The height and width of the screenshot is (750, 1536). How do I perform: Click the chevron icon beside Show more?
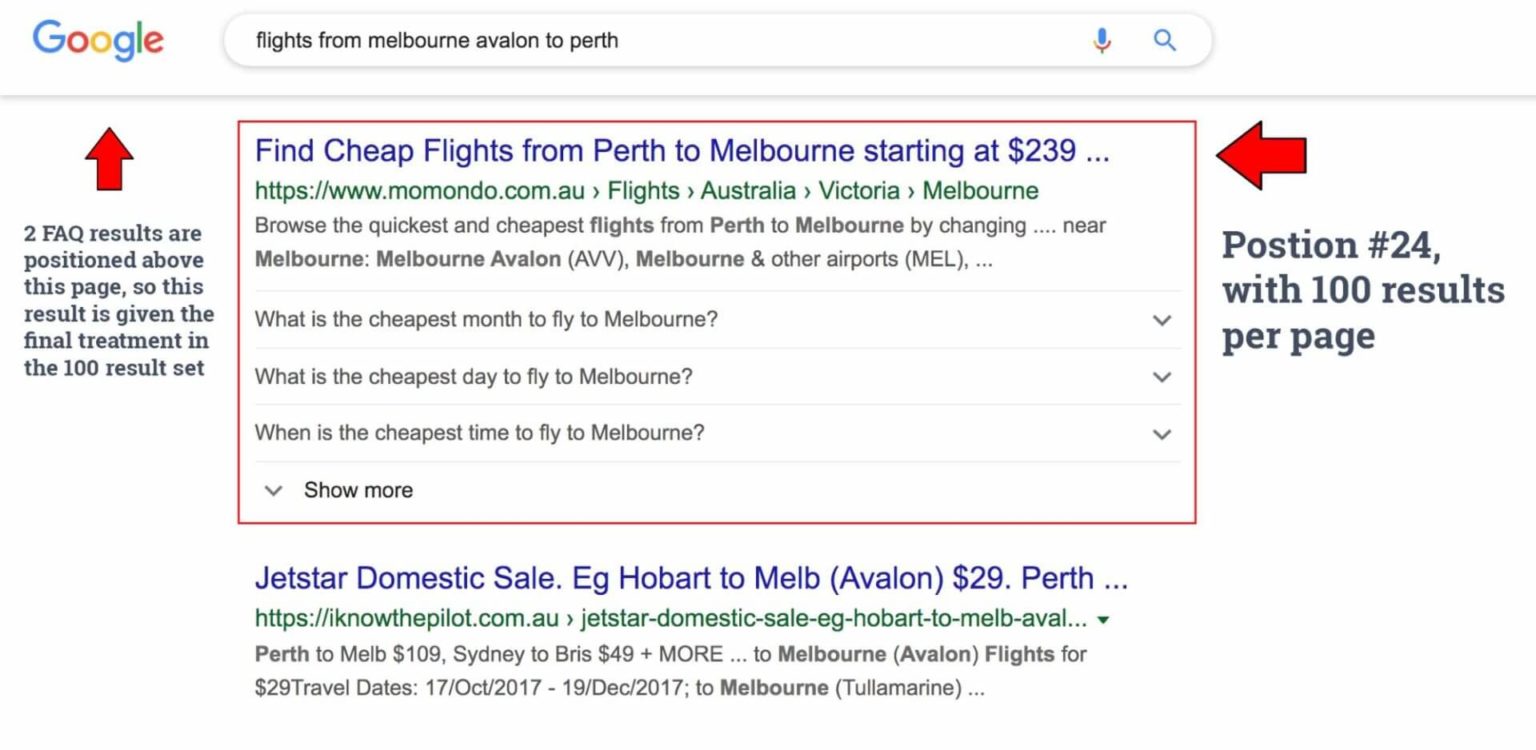click(273, 490)
